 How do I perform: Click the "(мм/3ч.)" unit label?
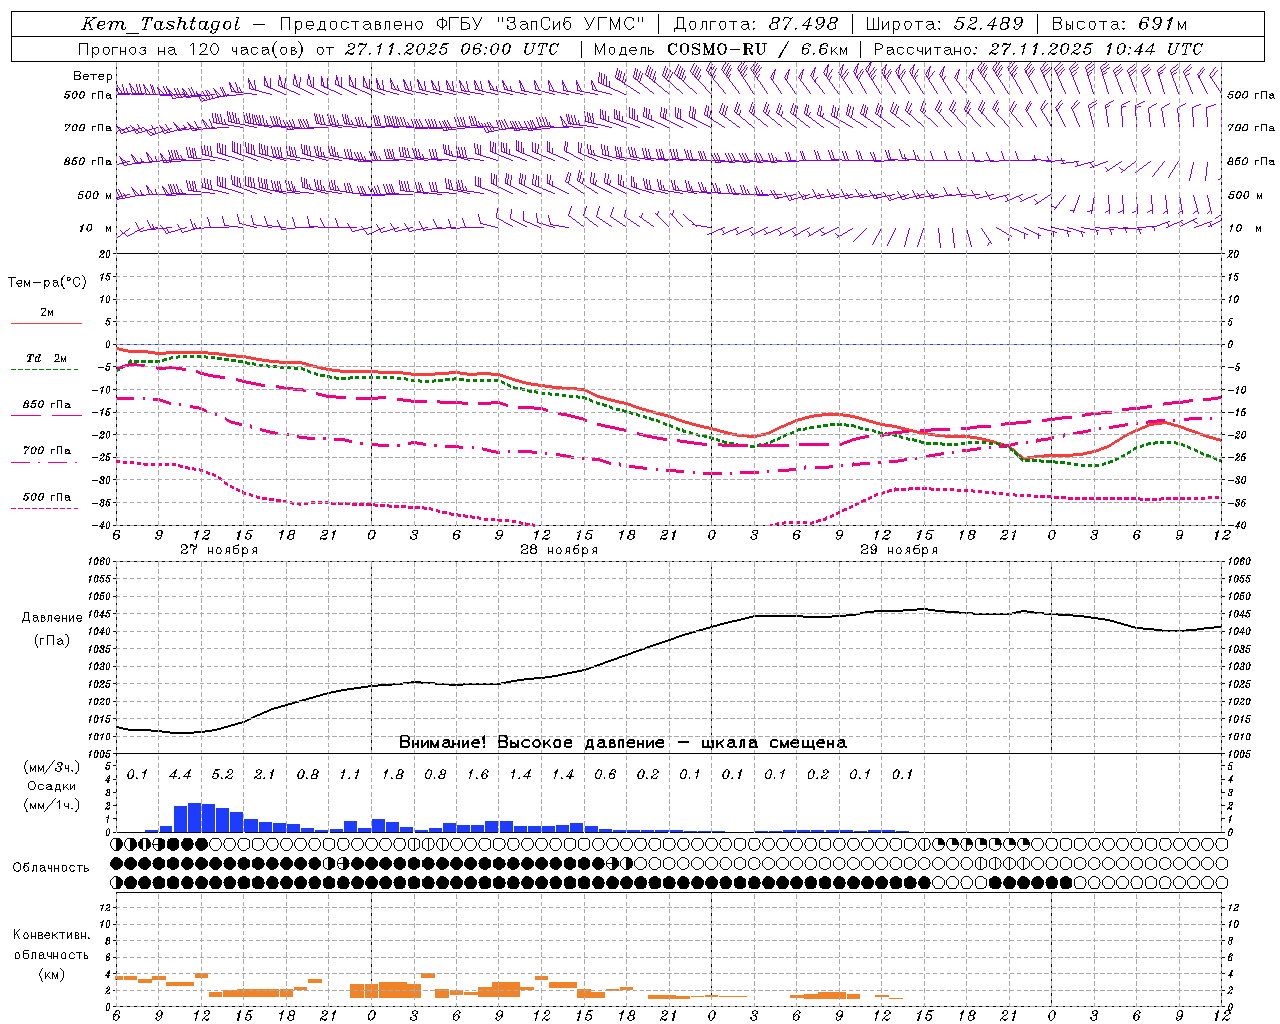(51, 767)
